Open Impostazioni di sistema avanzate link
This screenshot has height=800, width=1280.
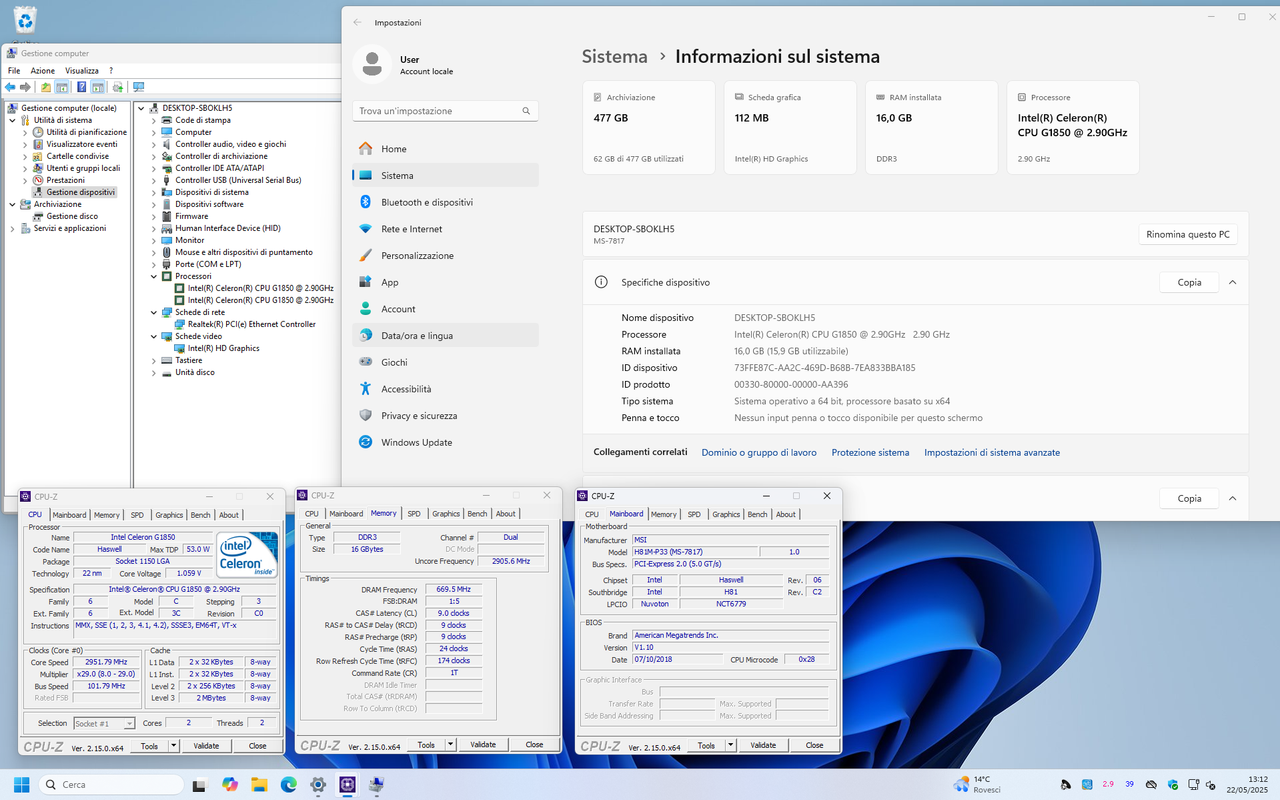pos(992,453)
